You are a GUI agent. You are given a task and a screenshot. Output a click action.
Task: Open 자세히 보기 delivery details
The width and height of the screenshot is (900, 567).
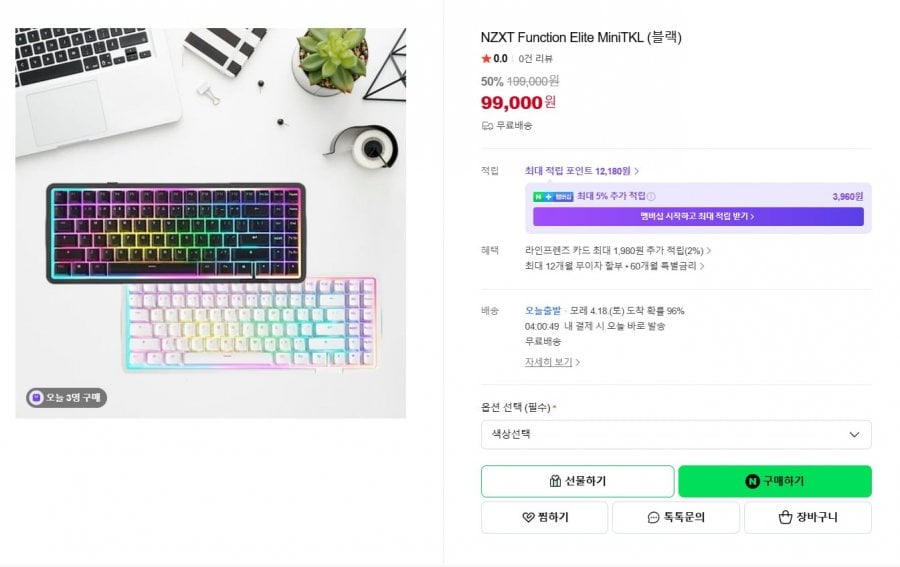click(552, 362)
